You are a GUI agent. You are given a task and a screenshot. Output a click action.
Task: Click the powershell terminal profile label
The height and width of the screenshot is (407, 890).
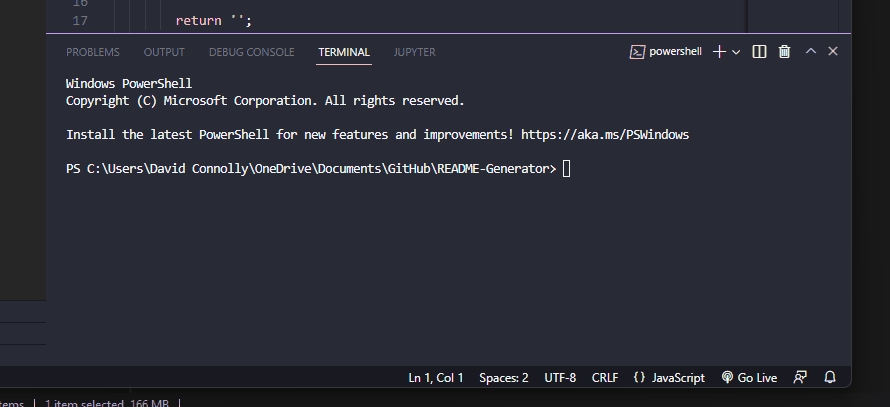pyautogui.click(x=675, y=52)
